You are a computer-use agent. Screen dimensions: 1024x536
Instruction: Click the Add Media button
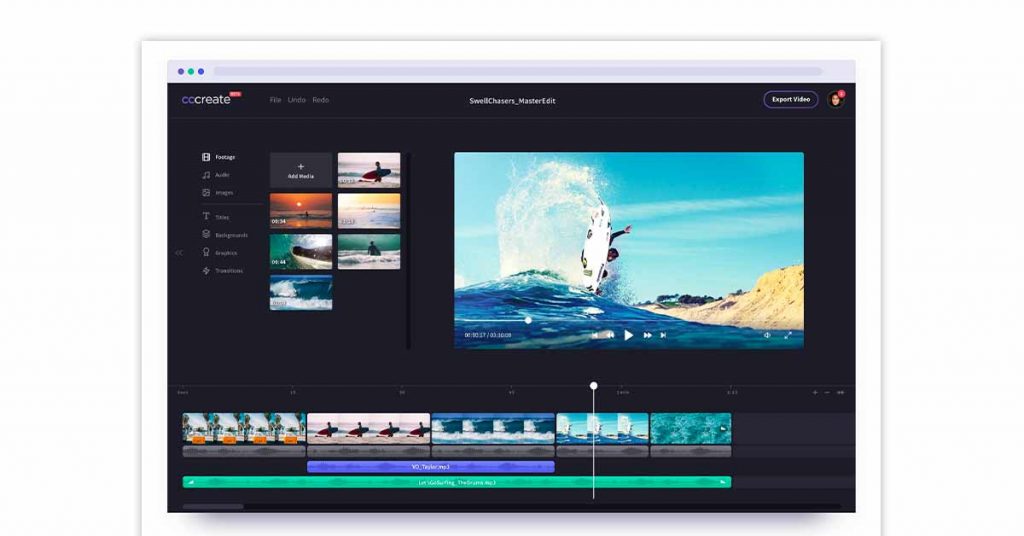pos(301,170)
